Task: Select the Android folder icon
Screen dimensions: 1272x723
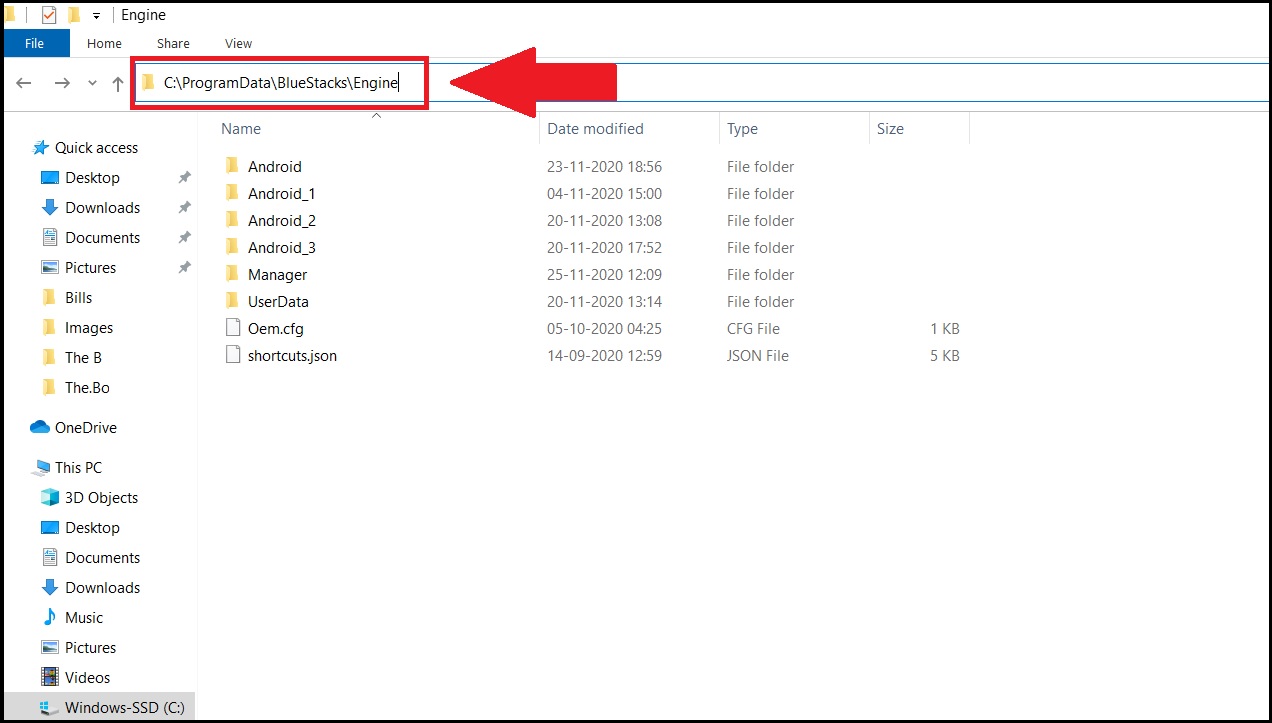Action: [x=232, y=166]
